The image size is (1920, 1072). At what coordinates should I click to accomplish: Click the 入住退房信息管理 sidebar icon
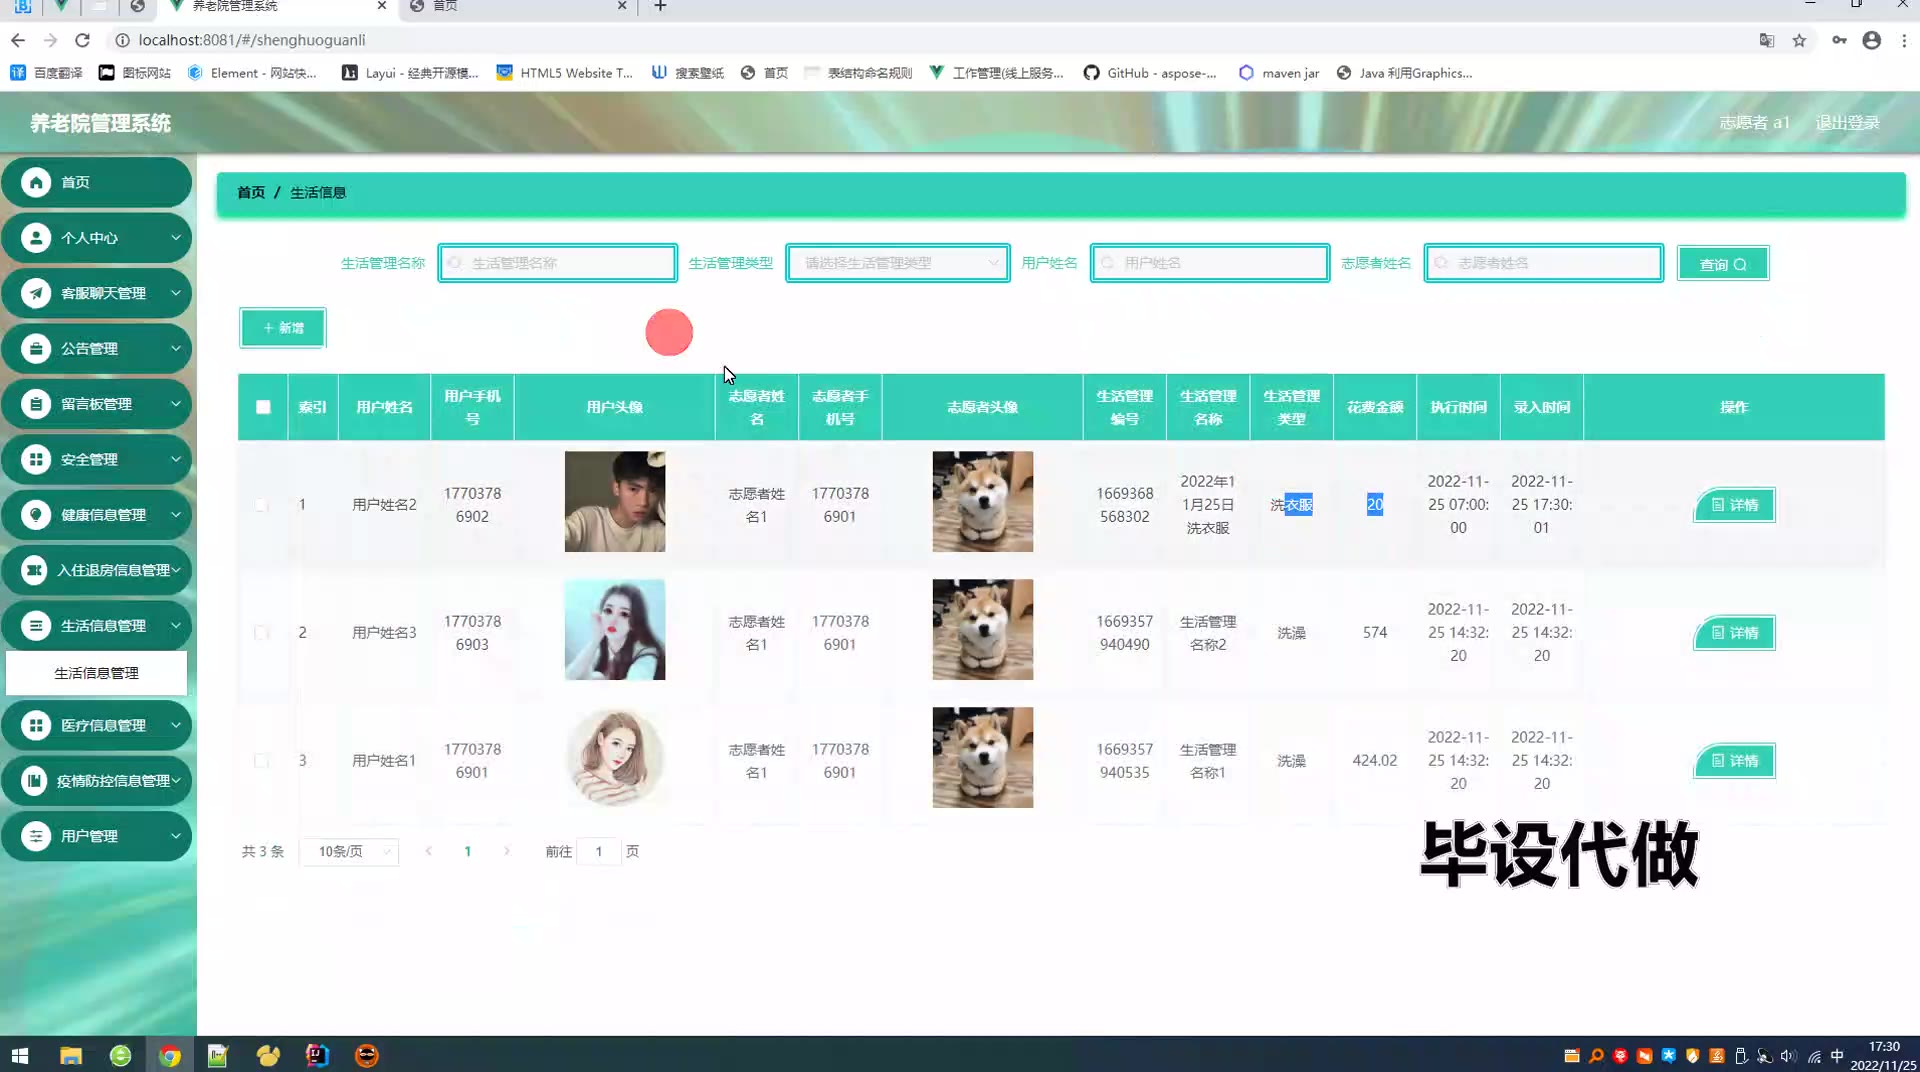click(x=34, y=570)
